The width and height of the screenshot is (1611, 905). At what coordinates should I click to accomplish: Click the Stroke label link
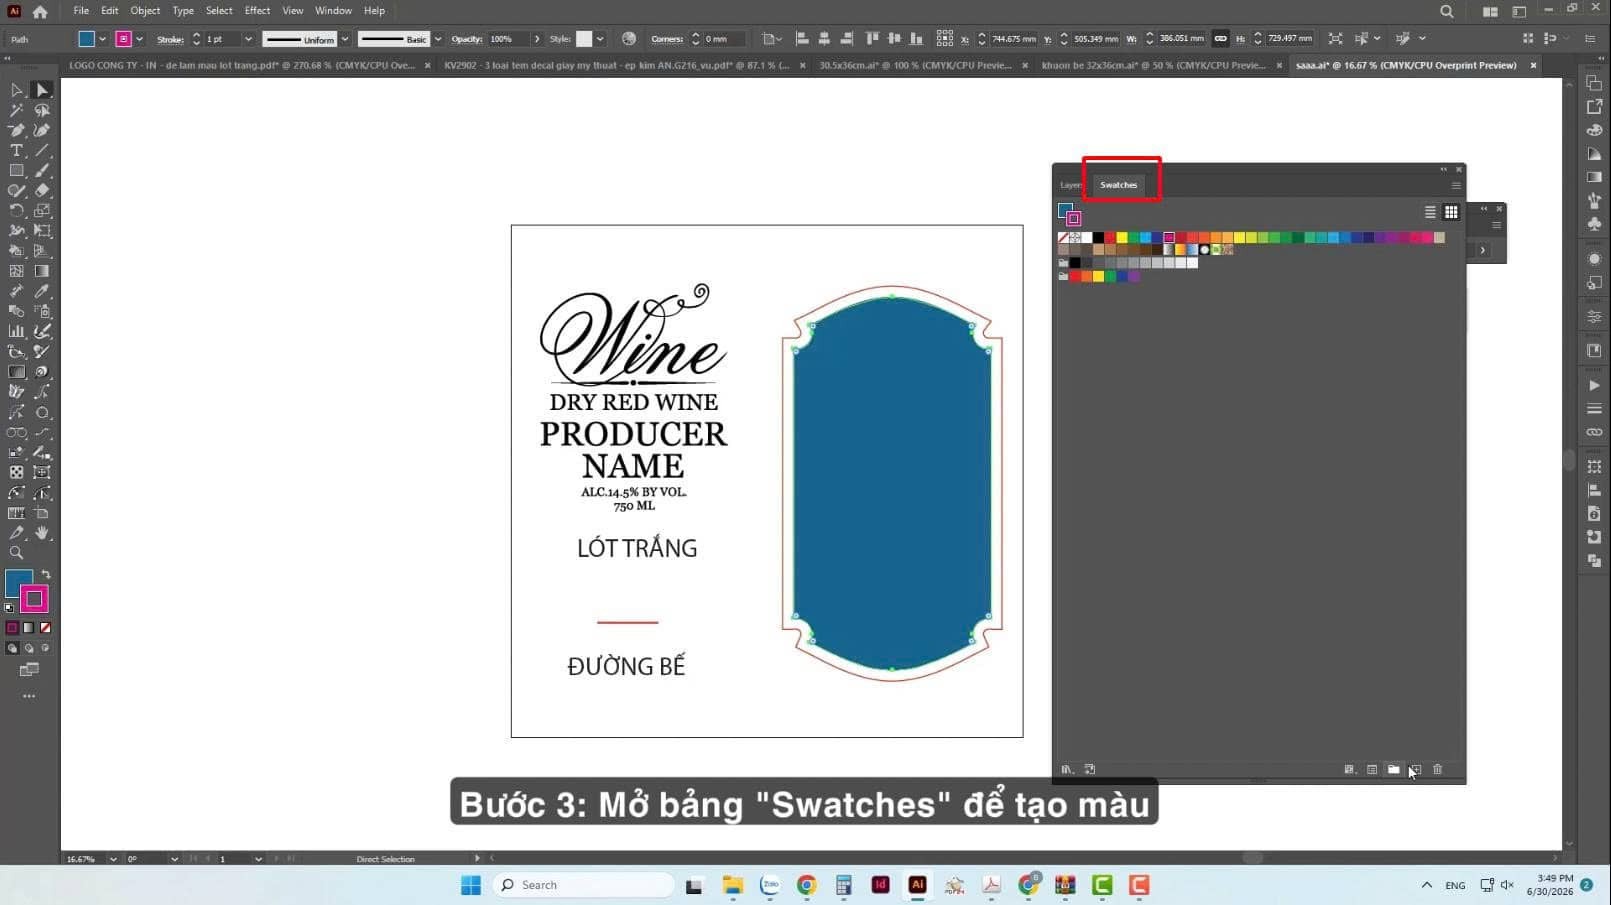coord(170,39)
